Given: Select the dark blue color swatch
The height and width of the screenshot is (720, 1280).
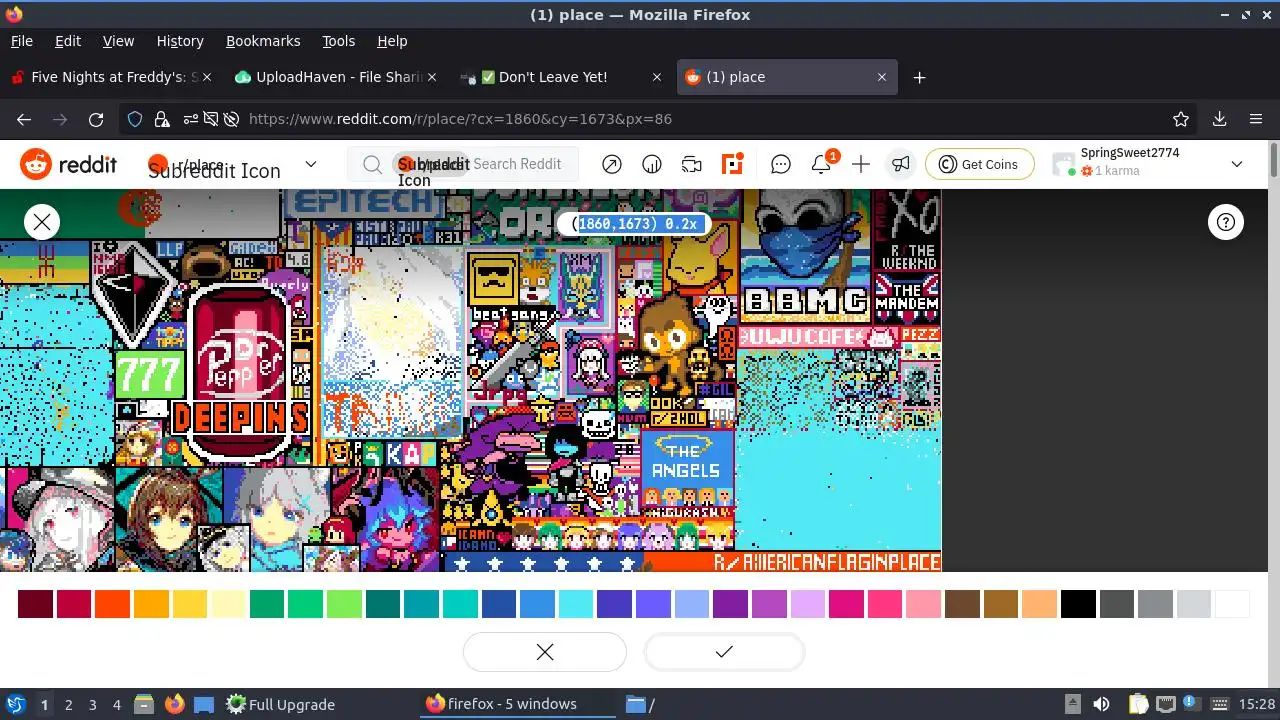Looking at the screenshot, I should (x=499, y=604).
